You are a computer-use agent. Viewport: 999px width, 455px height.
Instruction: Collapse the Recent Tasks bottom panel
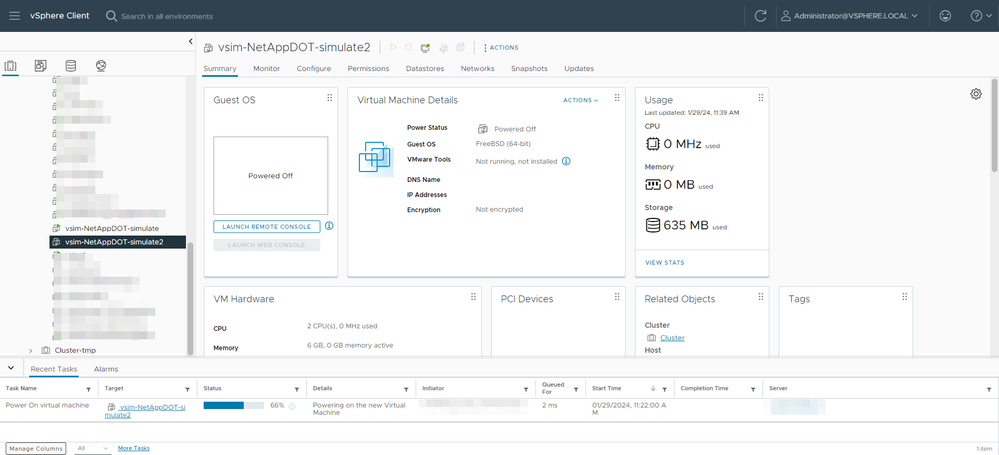(11, 369)
